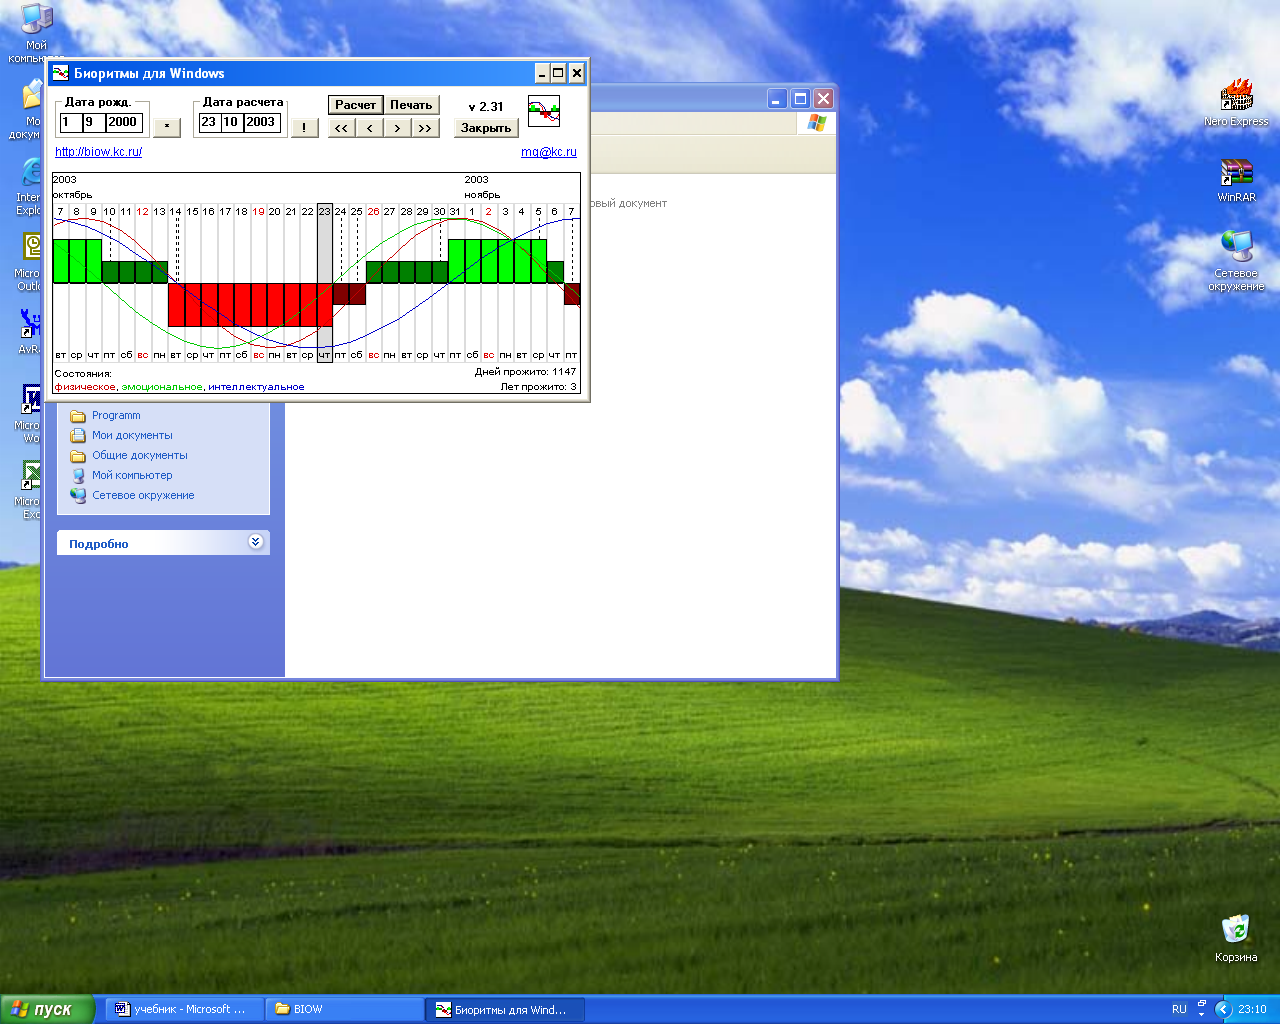Select day 31 in the chart header
Image resolution: width=1280 pixels, height=1024 pixels.
[455, 211]
